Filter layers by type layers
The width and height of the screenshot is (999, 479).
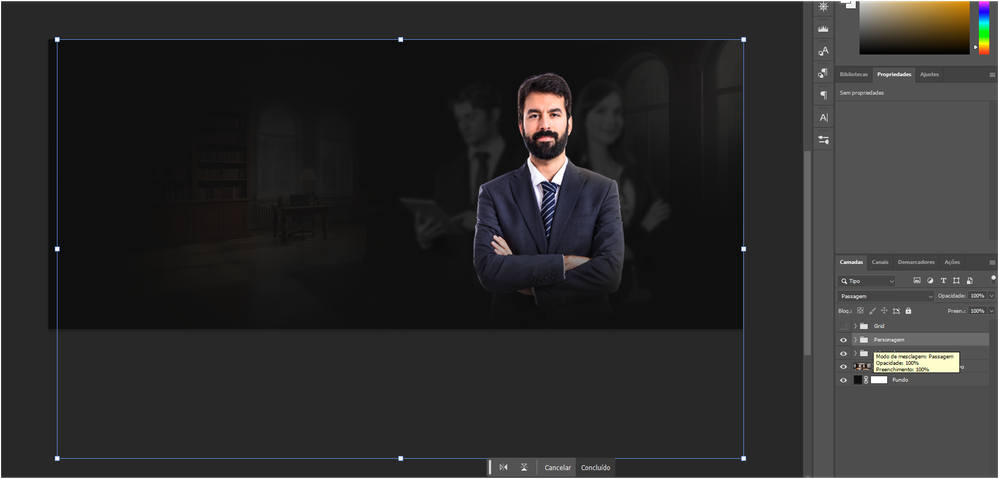[944, 280]
